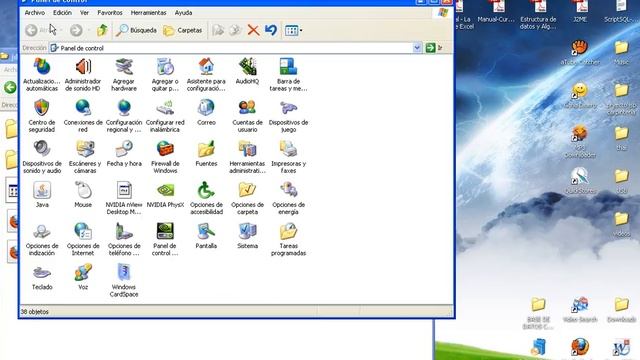Open Teclado settings

(42, 278)
